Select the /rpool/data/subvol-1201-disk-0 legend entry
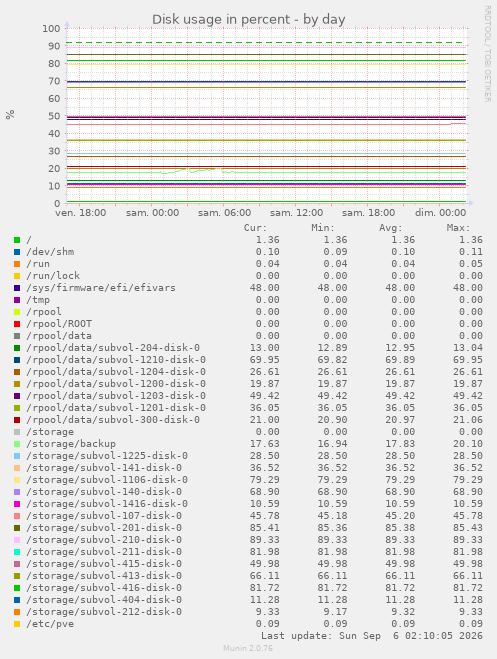This screenshot has width=497, height=659. tap(116, 408)
